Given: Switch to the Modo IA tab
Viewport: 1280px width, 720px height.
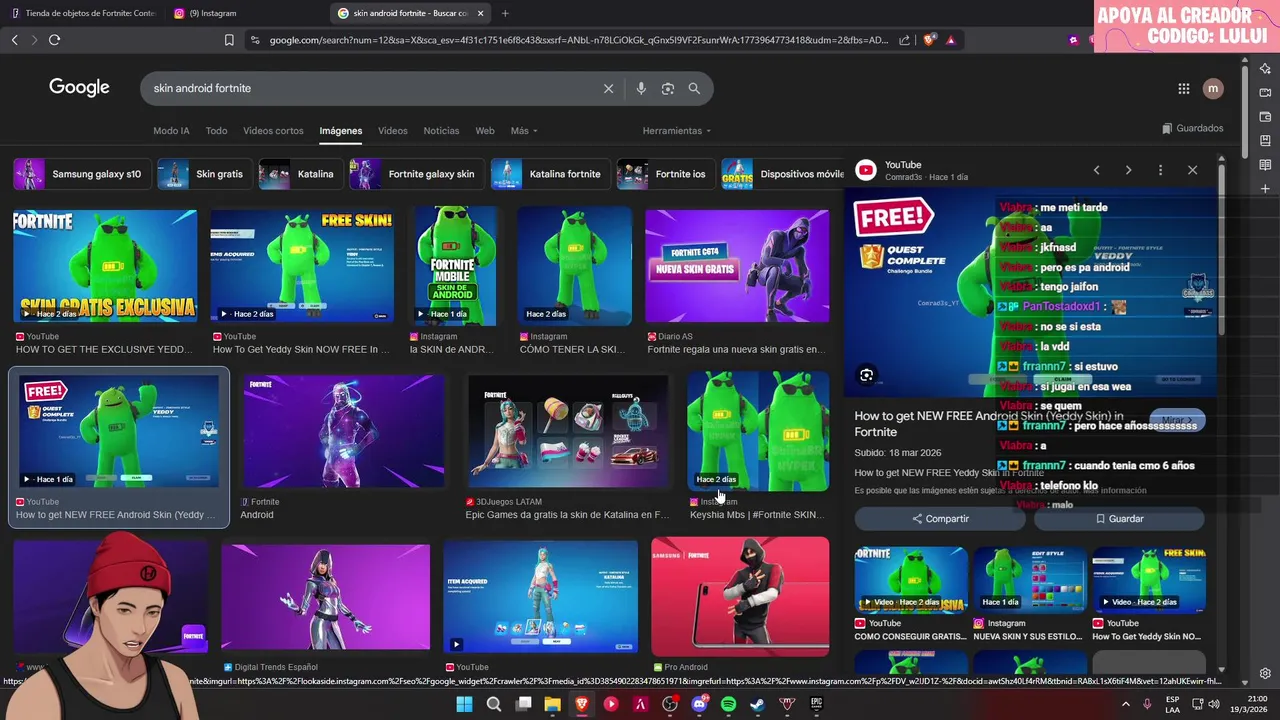Looking at the screenshot, I should click(x=171, y=131).
